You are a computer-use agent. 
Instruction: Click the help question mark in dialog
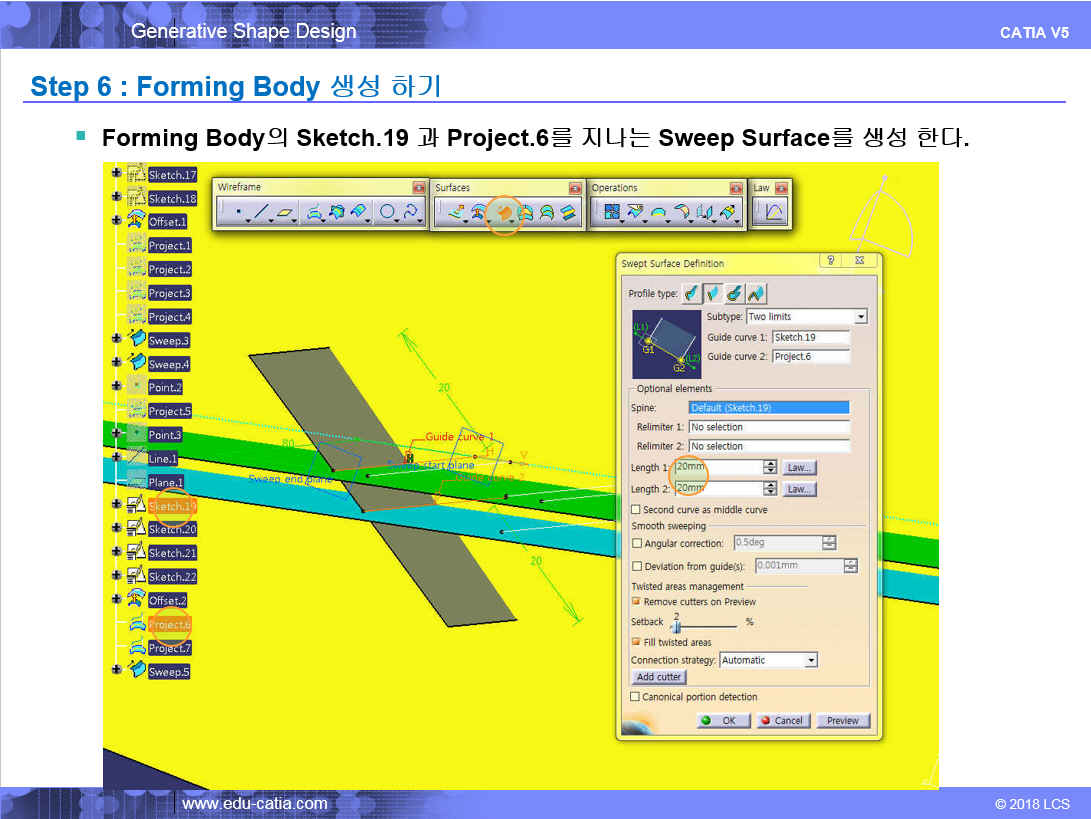pyautogui.click(x=829, y=261)
